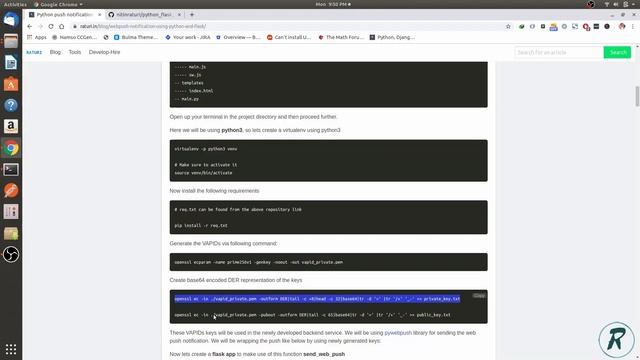
Task: Open Activities overview
Action: click(x=15, y=4)
